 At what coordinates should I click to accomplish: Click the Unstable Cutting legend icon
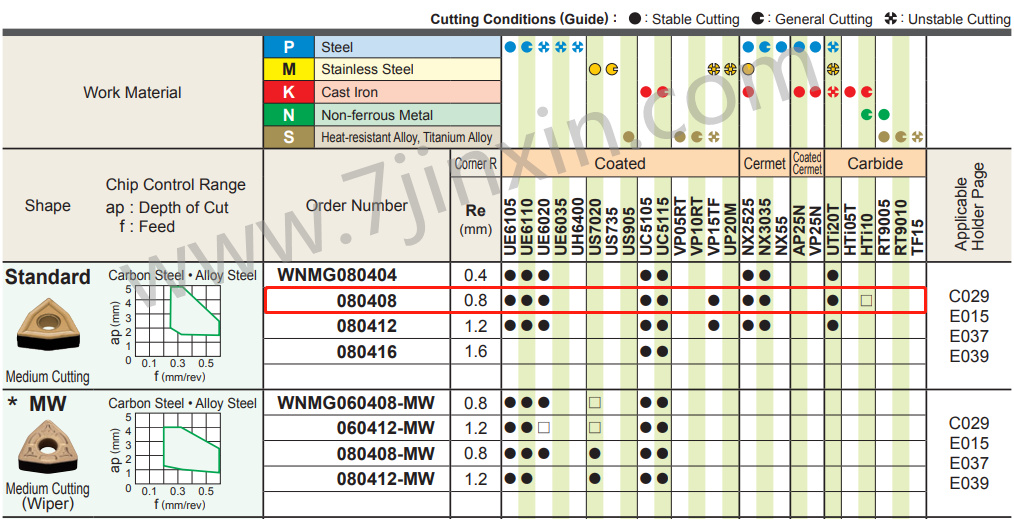(893, 19)
